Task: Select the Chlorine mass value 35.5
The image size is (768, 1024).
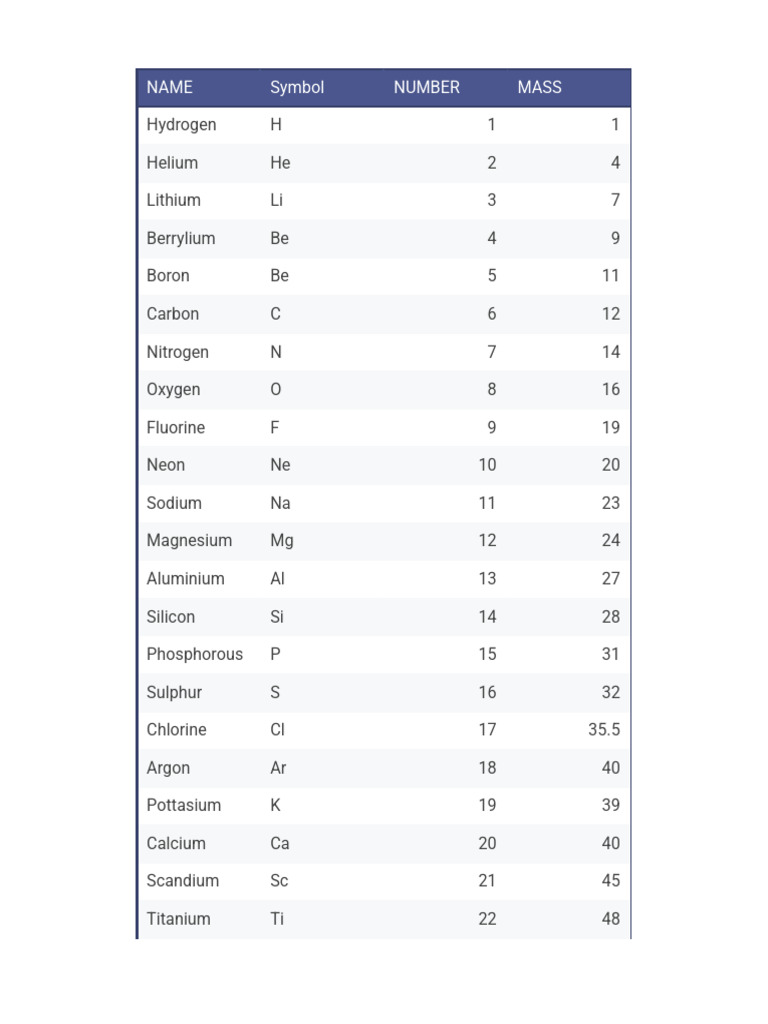Action: click(603, 729)
